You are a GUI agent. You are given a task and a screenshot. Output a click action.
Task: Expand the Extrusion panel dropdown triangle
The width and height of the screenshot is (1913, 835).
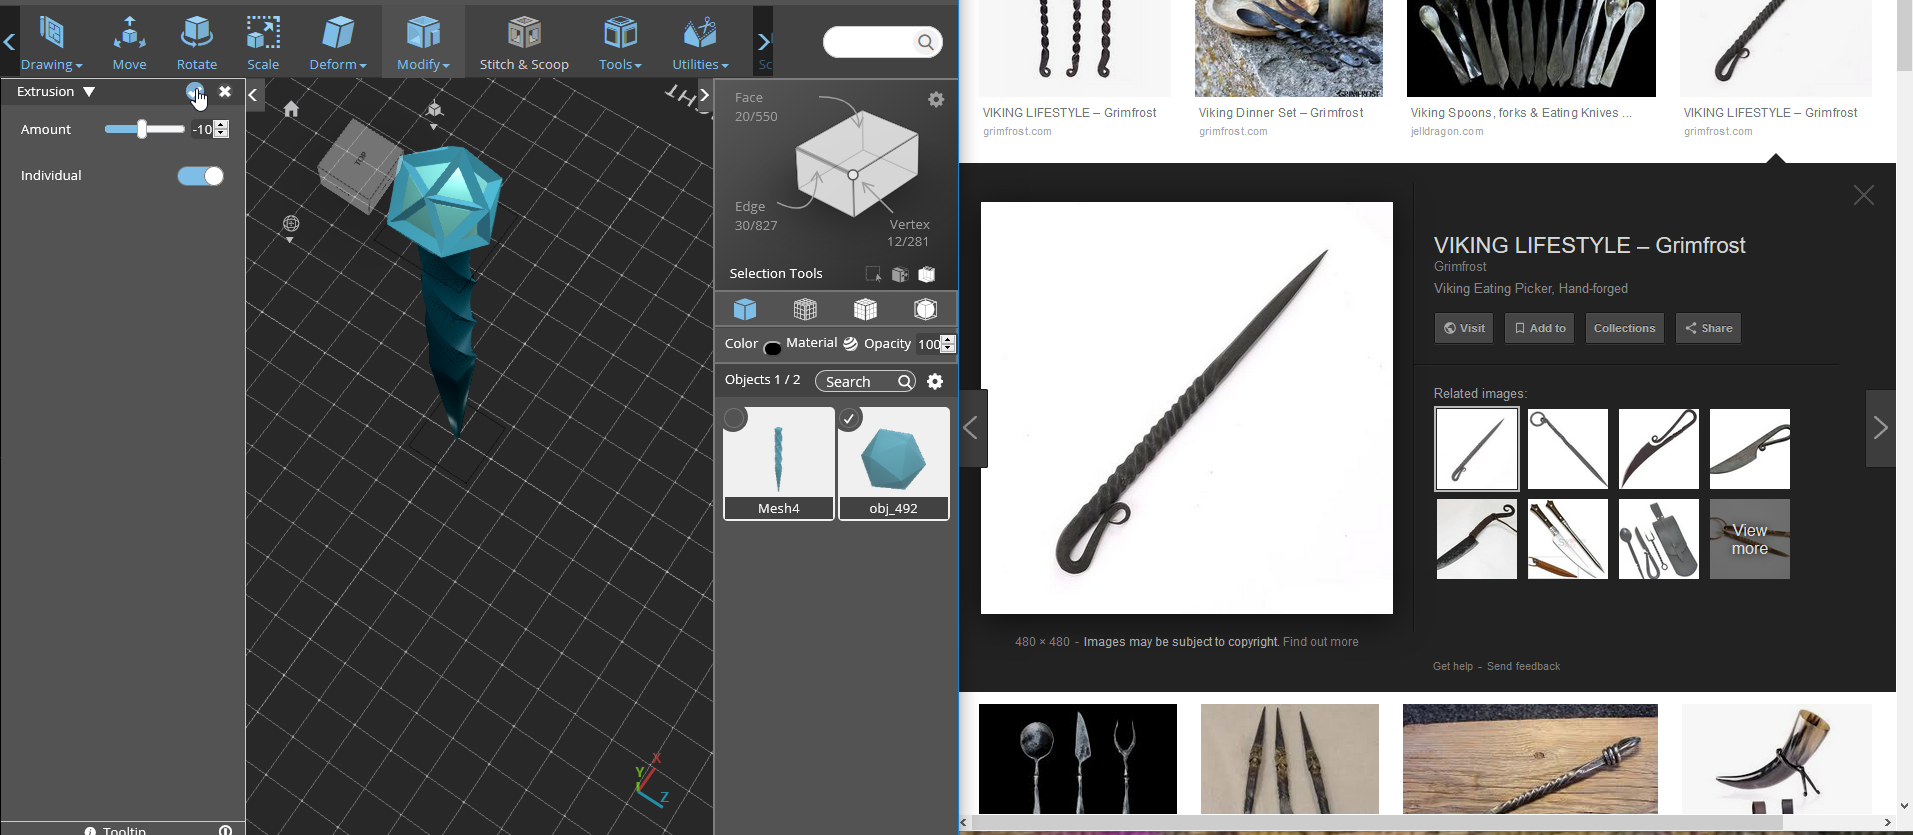[89, 92]
